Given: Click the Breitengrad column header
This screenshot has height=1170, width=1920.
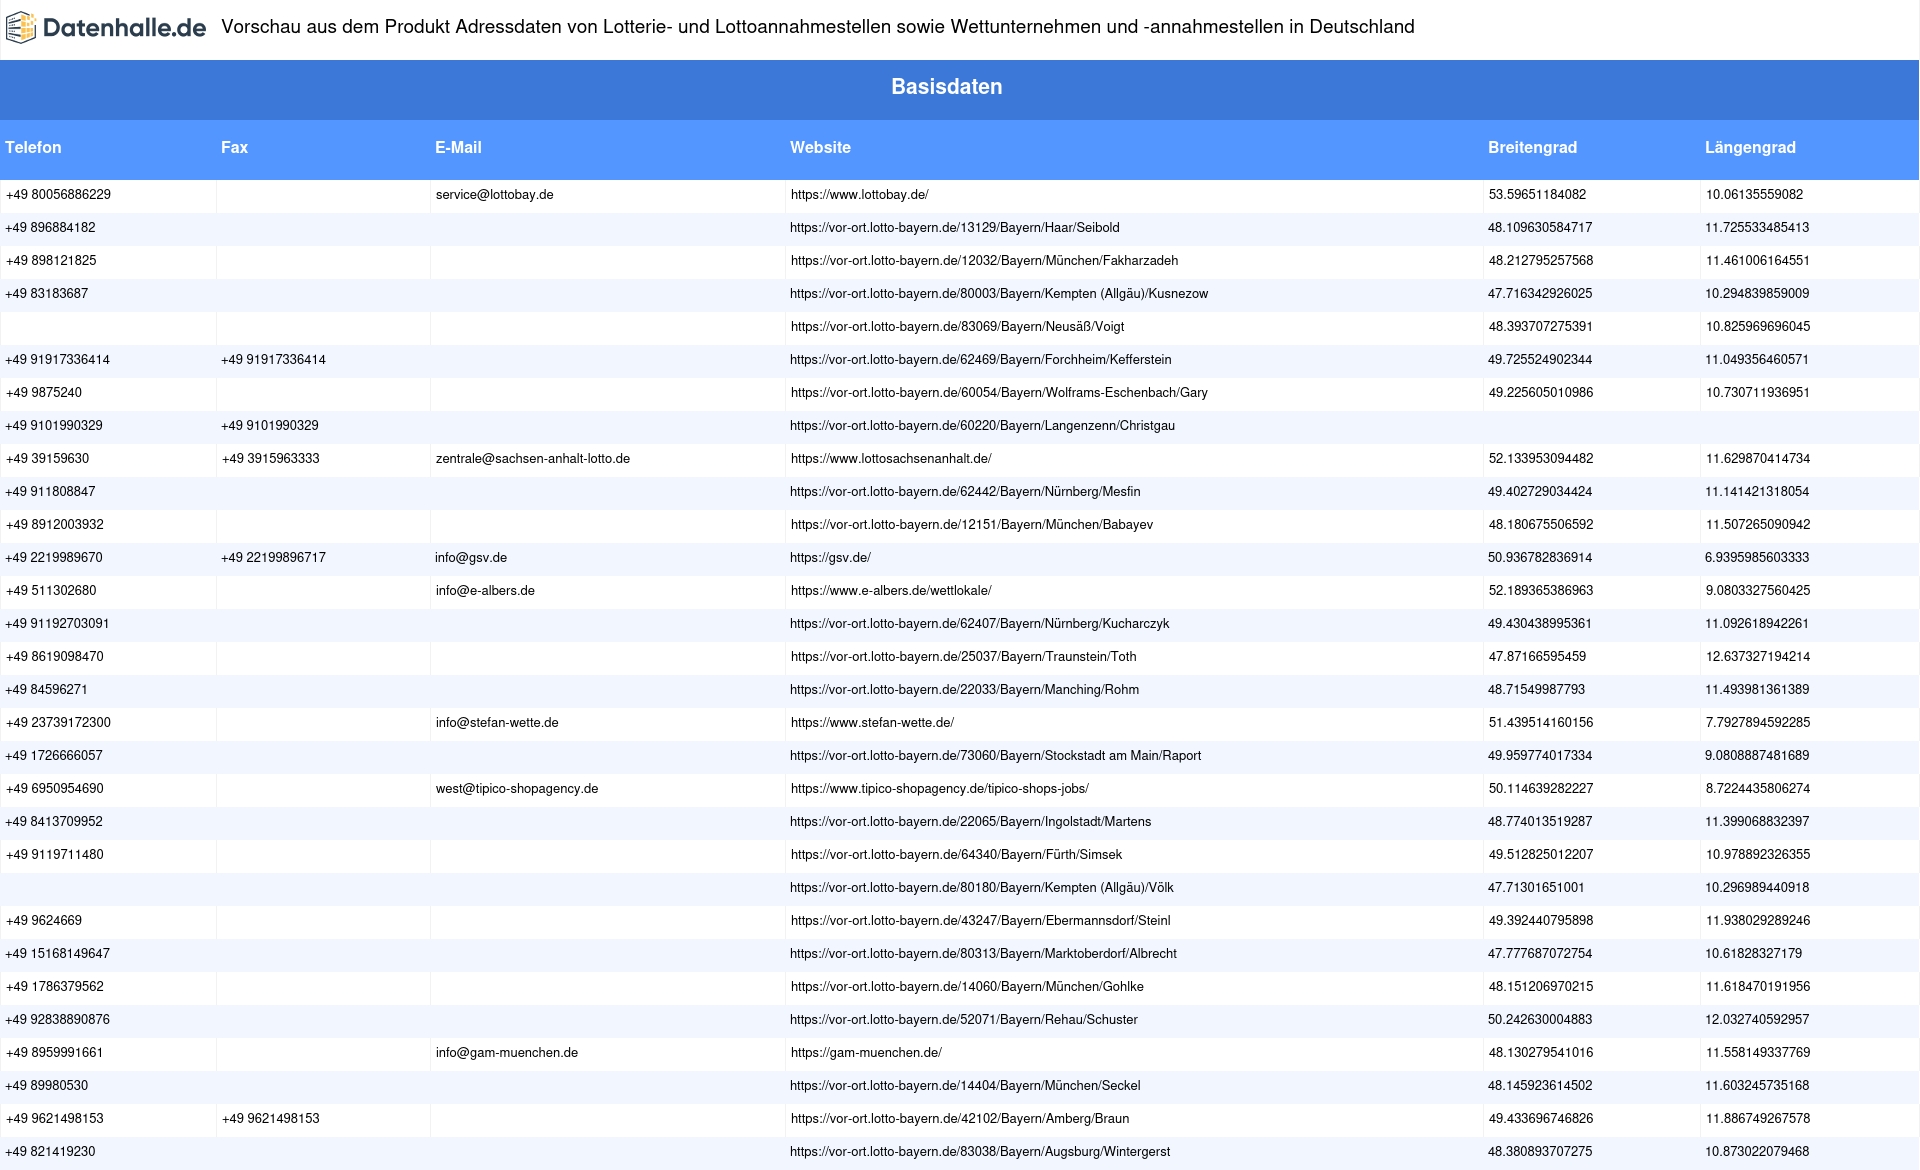Looking at the screenshot, I should tap(1532, 147).
